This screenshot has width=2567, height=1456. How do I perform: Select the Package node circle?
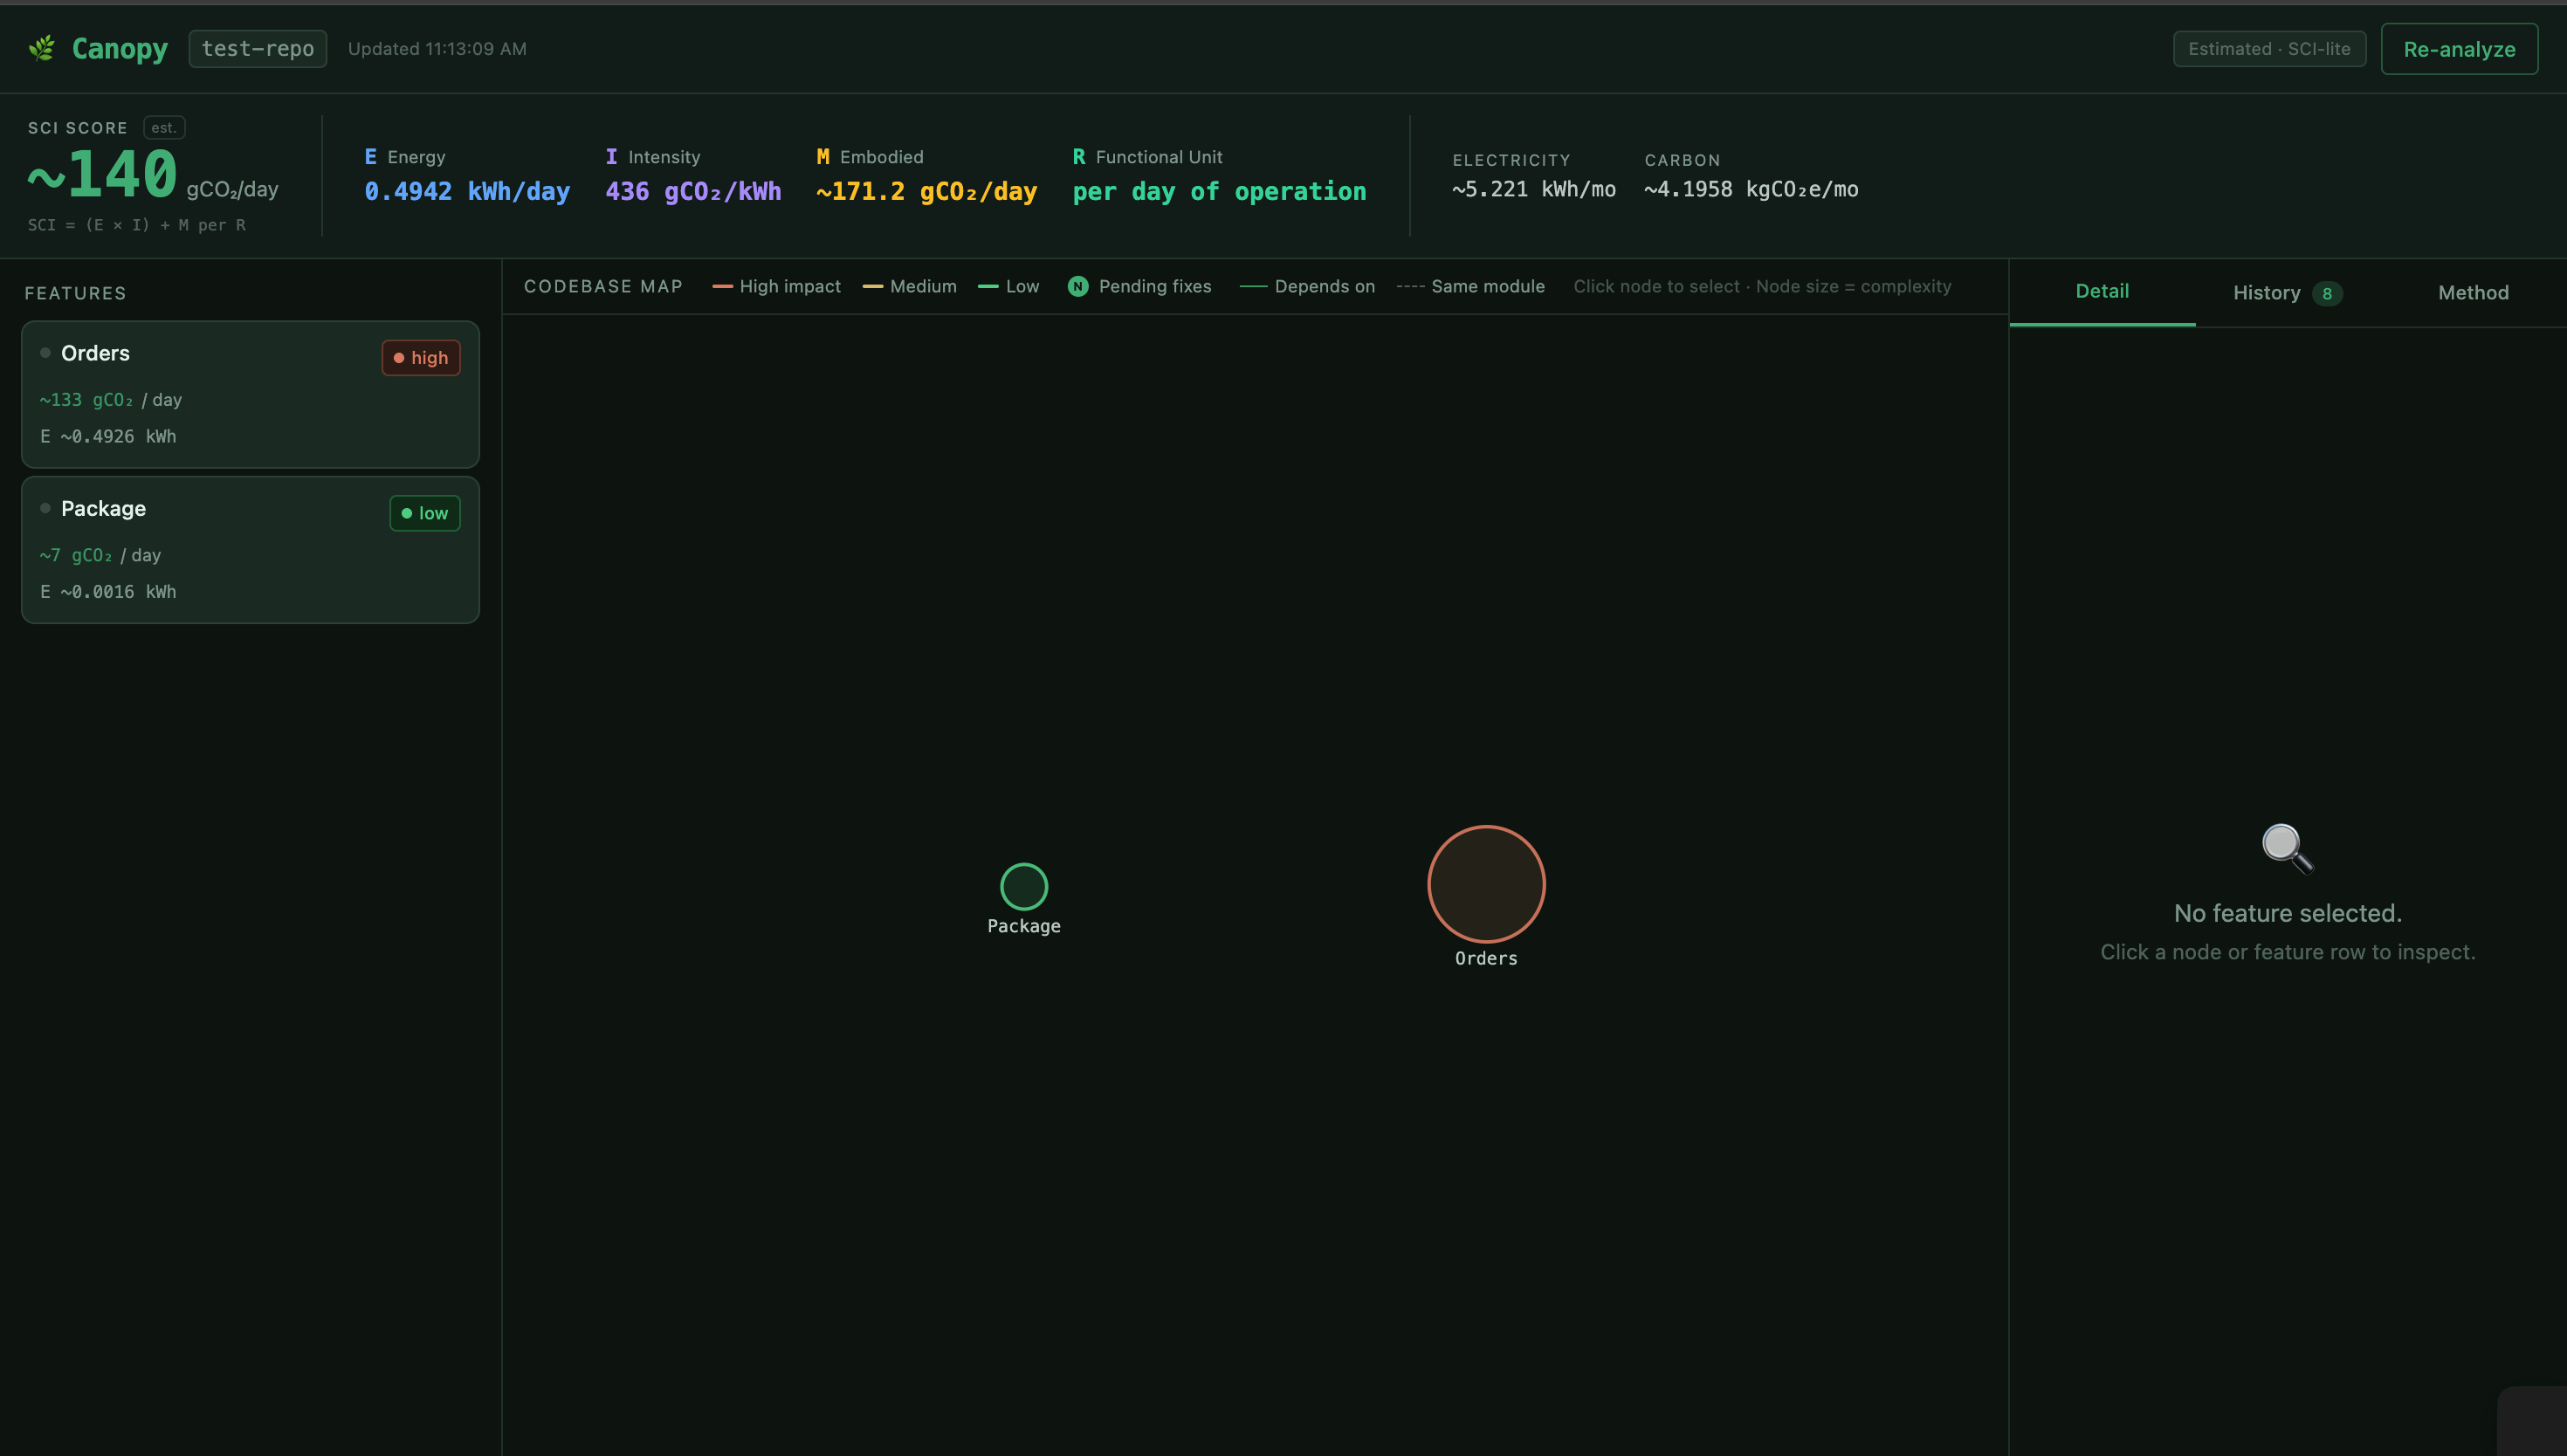(x=1023, y=886)
